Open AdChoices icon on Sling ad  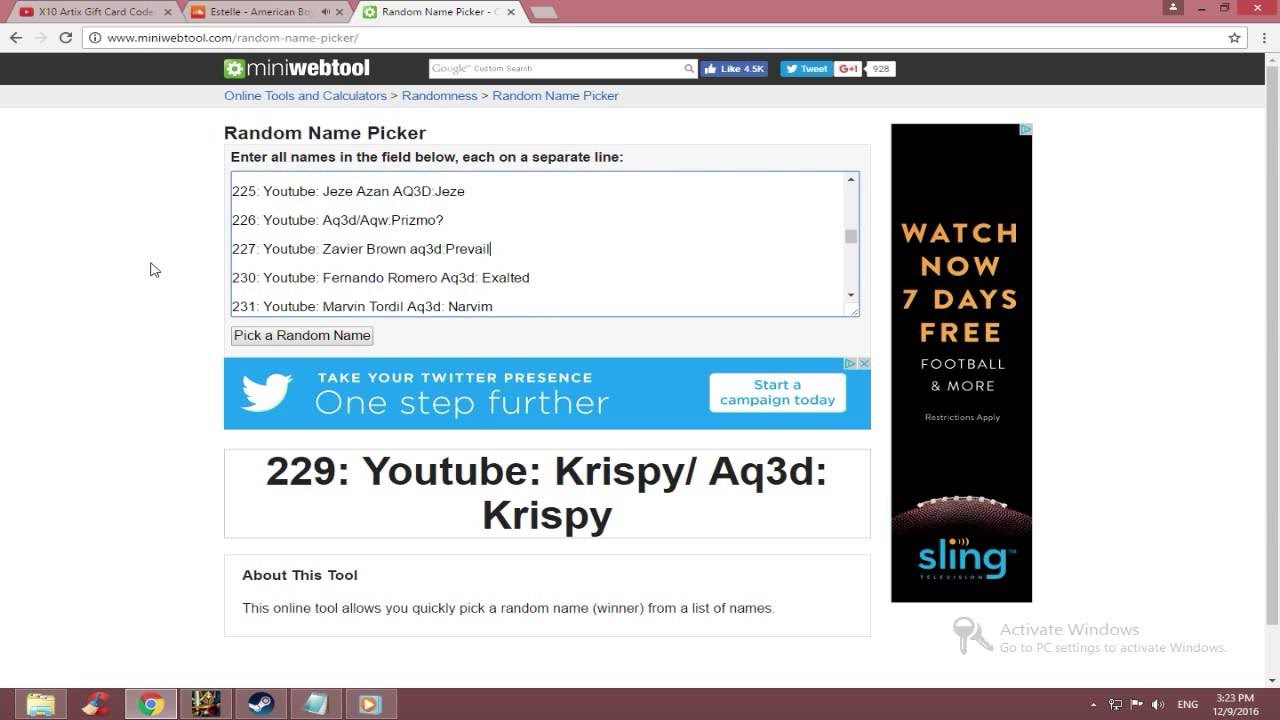[1025, 129]
